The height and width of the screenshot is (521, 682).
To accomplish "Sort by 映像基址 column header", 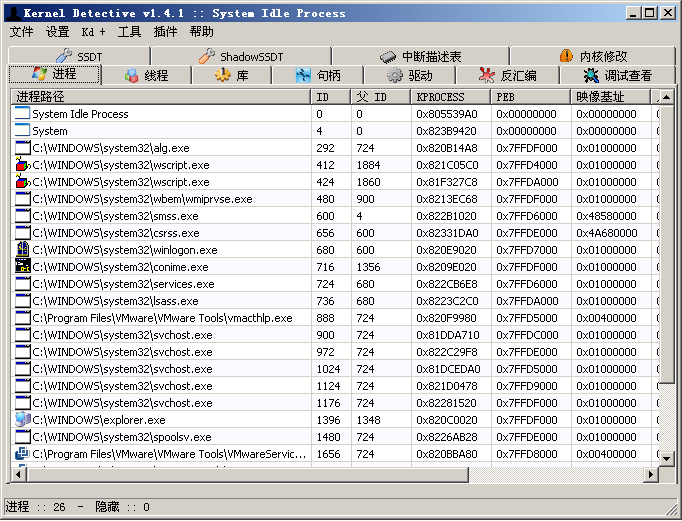I will pyautogui.click(x=611, y=97).
